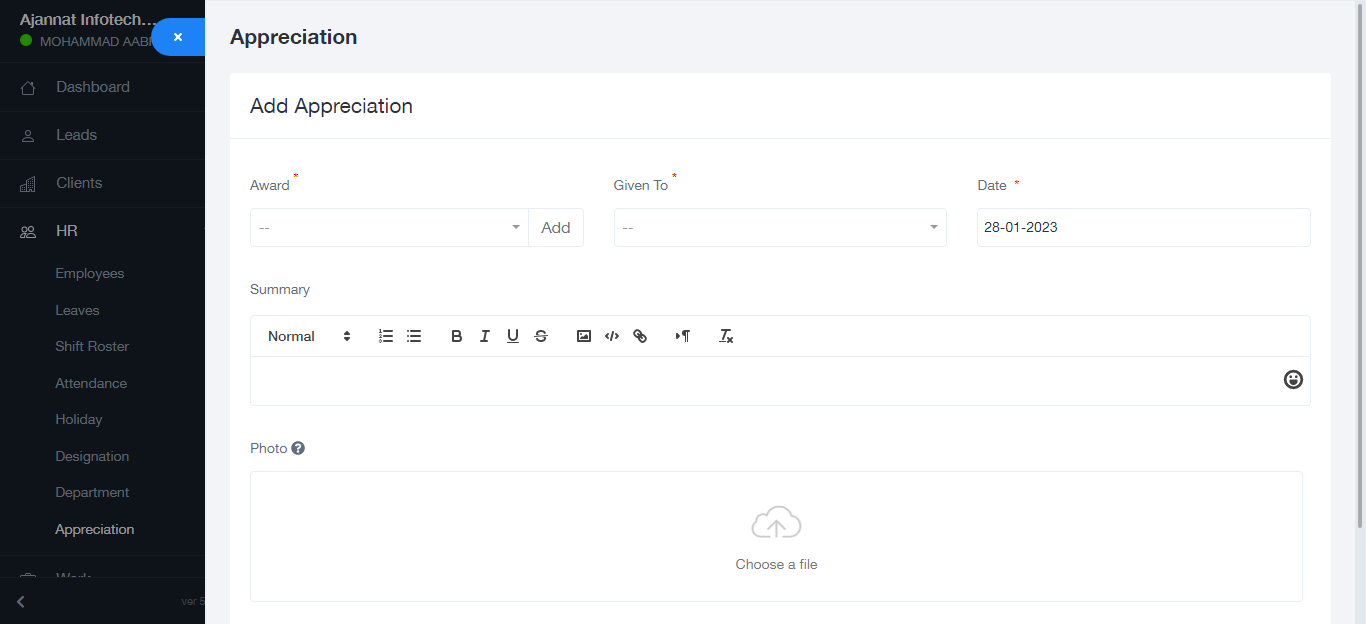The height and width of the screenshot is (624, 1366).
Task: Toggle bold formatting in Summary editor
Action: [456, 337]
